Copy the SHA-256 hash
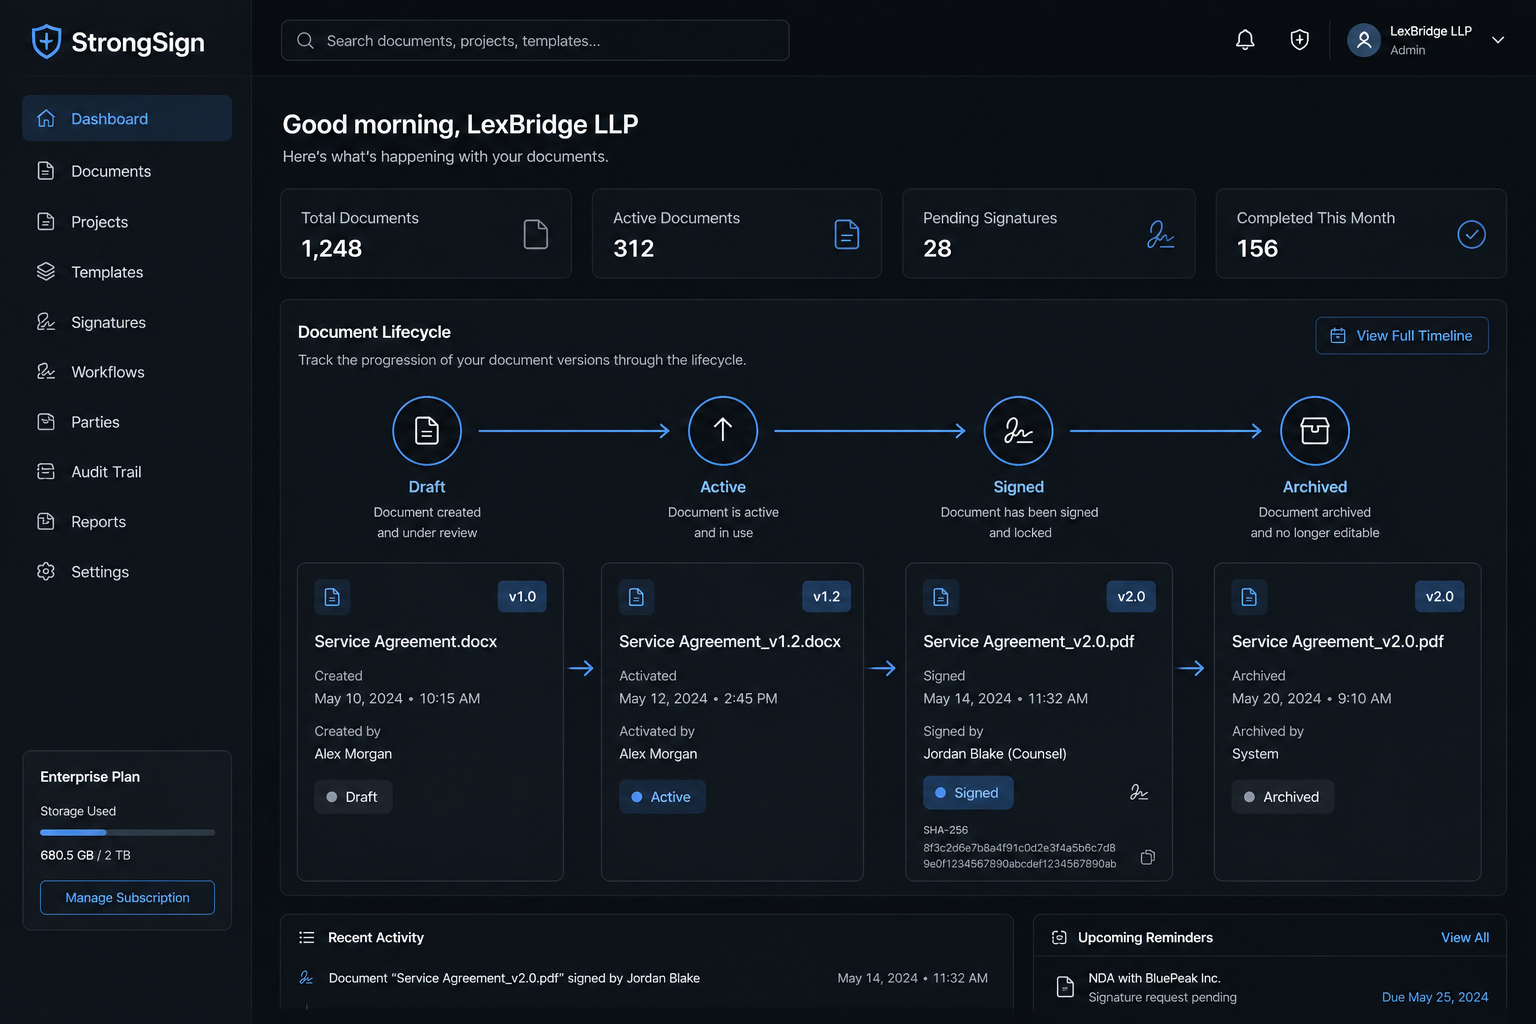 1148,857
